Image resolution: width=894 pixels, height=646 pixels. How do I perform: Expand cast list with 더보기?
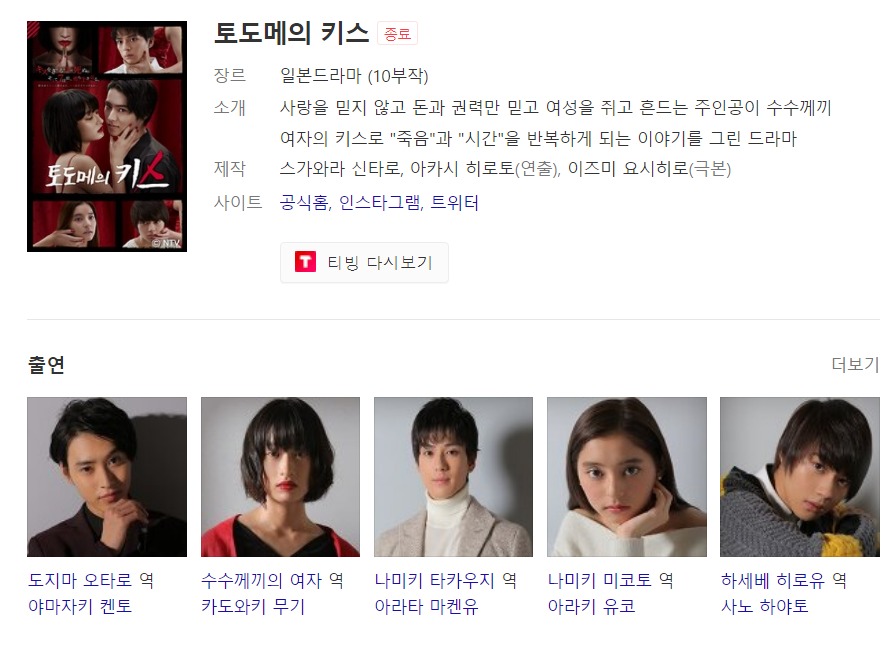[855, 364]
